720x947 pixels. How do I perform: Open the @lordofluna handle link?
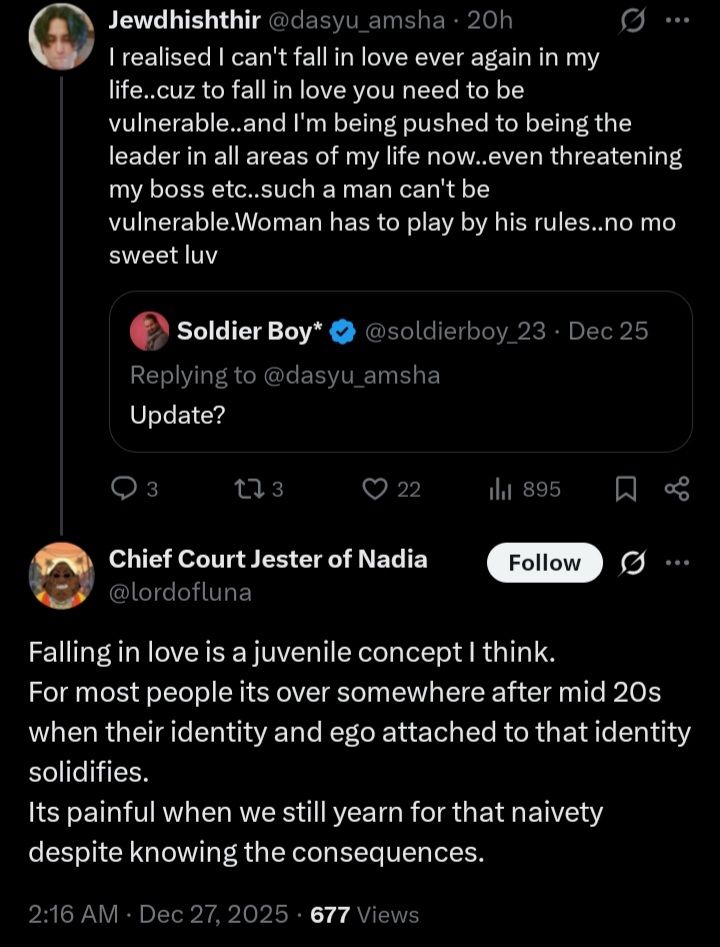point(180,592)
